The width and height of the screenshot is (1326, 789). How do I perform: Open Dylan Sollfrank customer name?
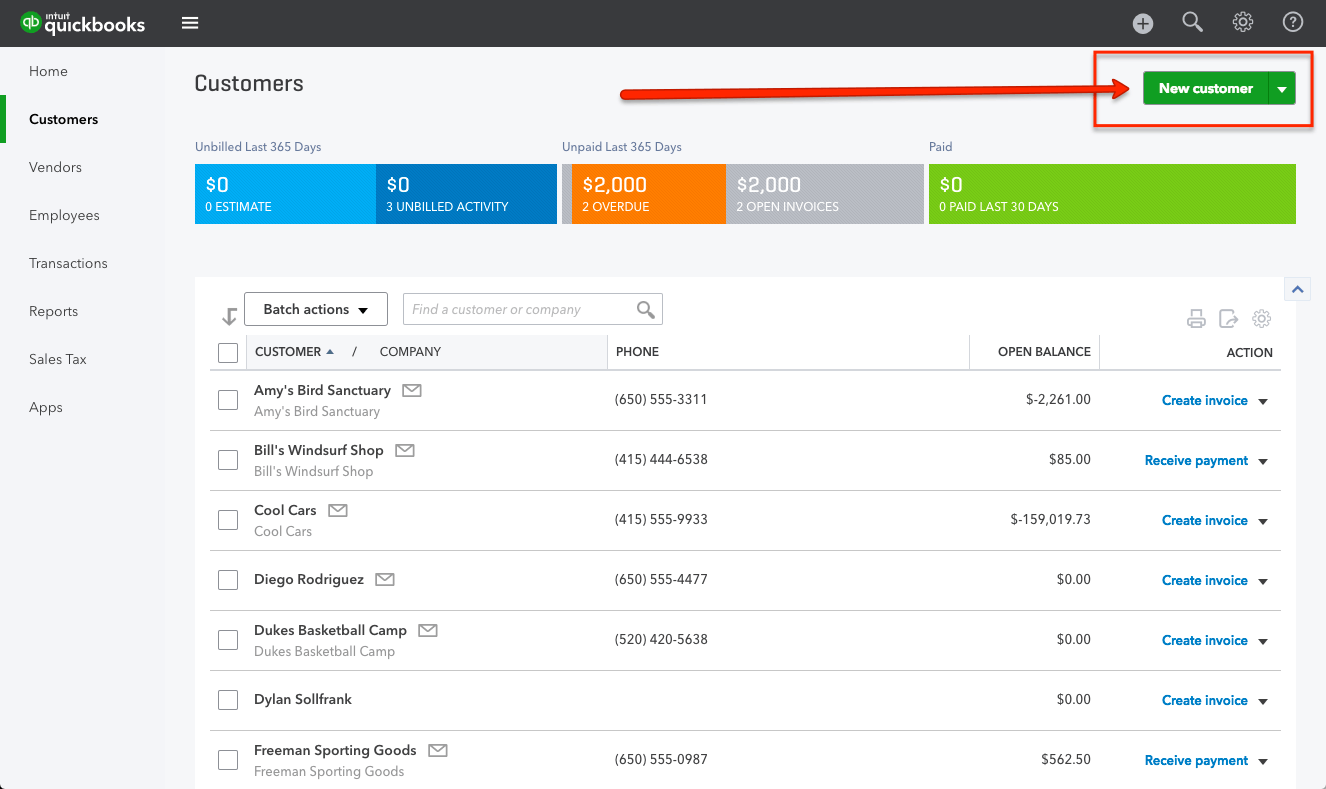point(303,699)
